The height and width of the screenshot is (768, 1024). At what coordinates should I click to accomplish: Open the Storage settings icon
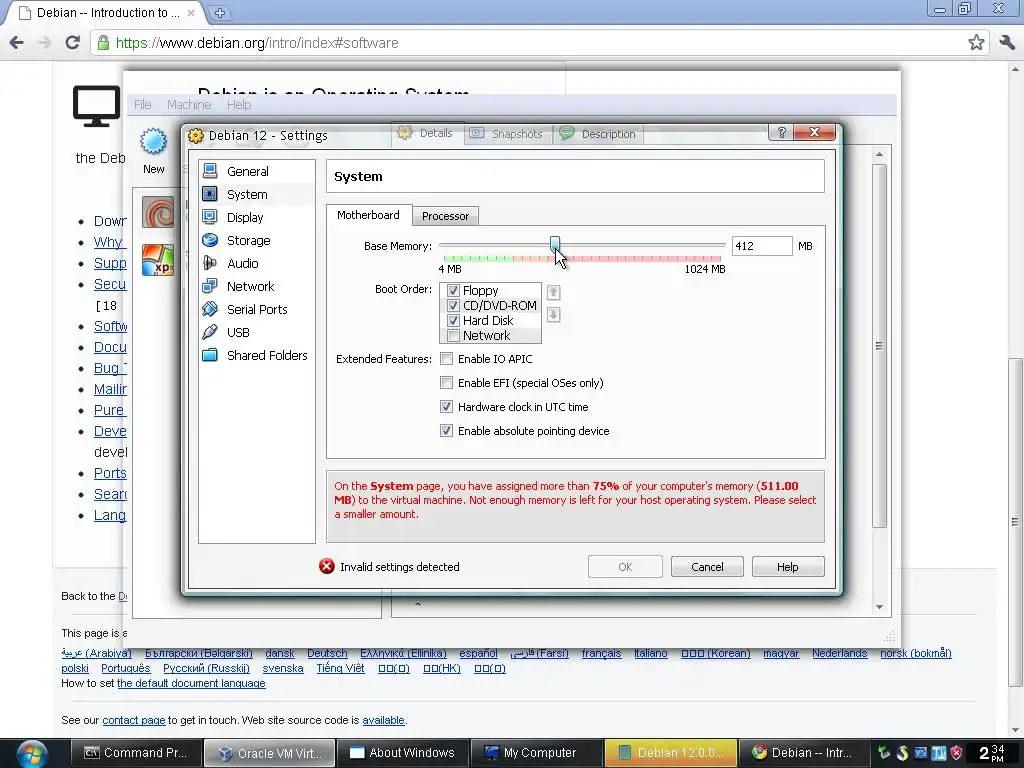(210, 240)
